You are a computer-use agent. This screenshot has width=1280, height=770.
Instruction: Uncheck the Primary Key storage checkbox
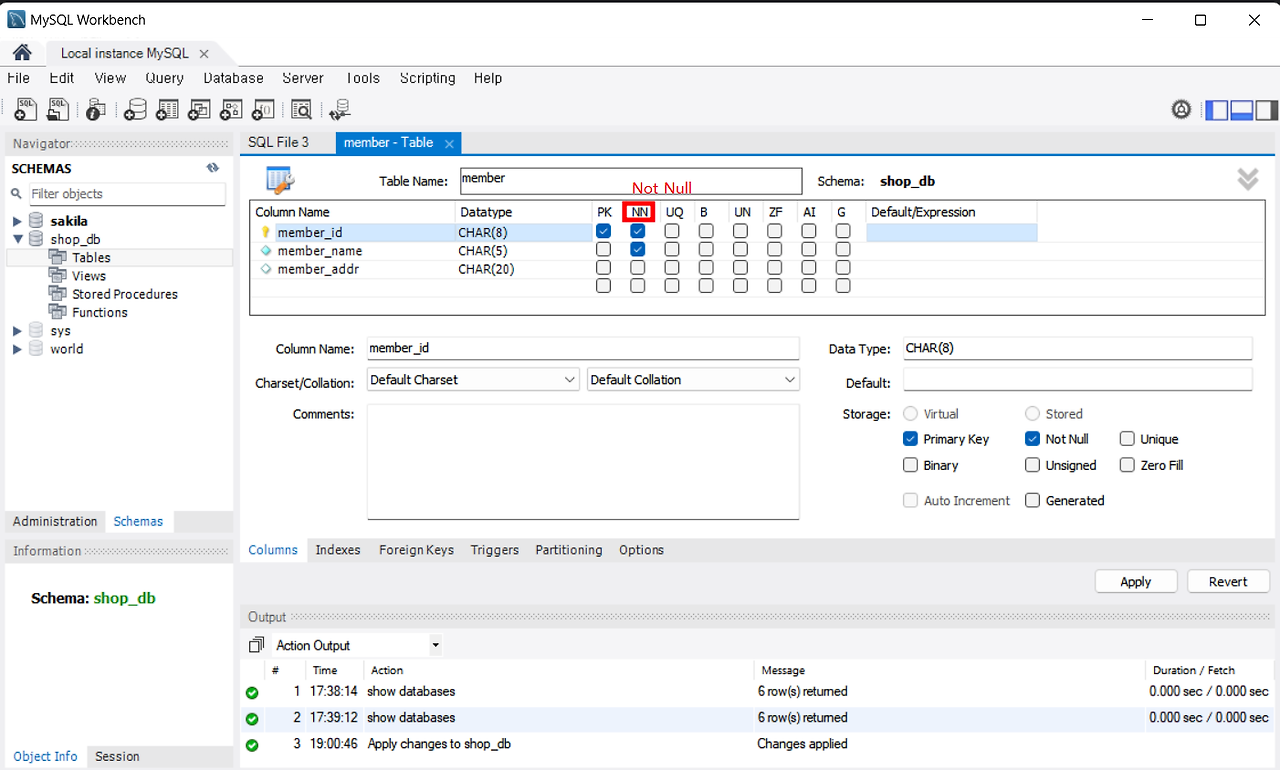910,439
